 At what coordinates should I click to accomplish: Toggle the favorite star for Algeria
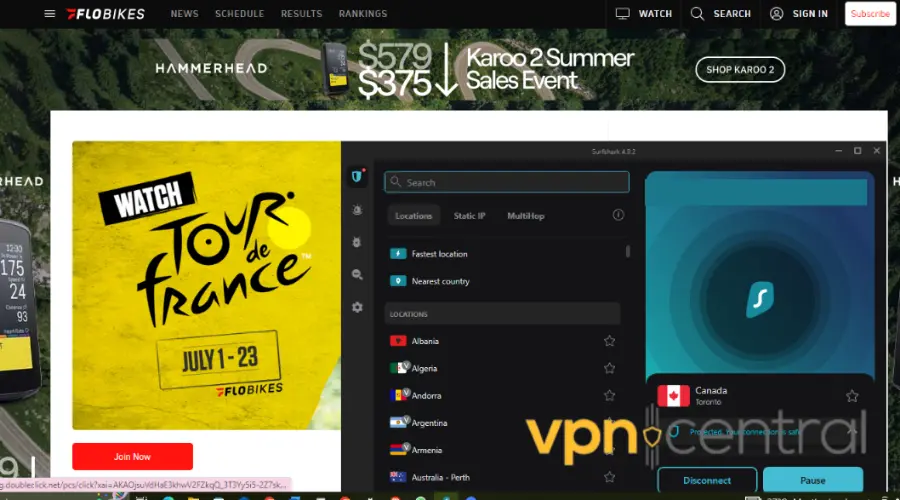coord(609,368)
